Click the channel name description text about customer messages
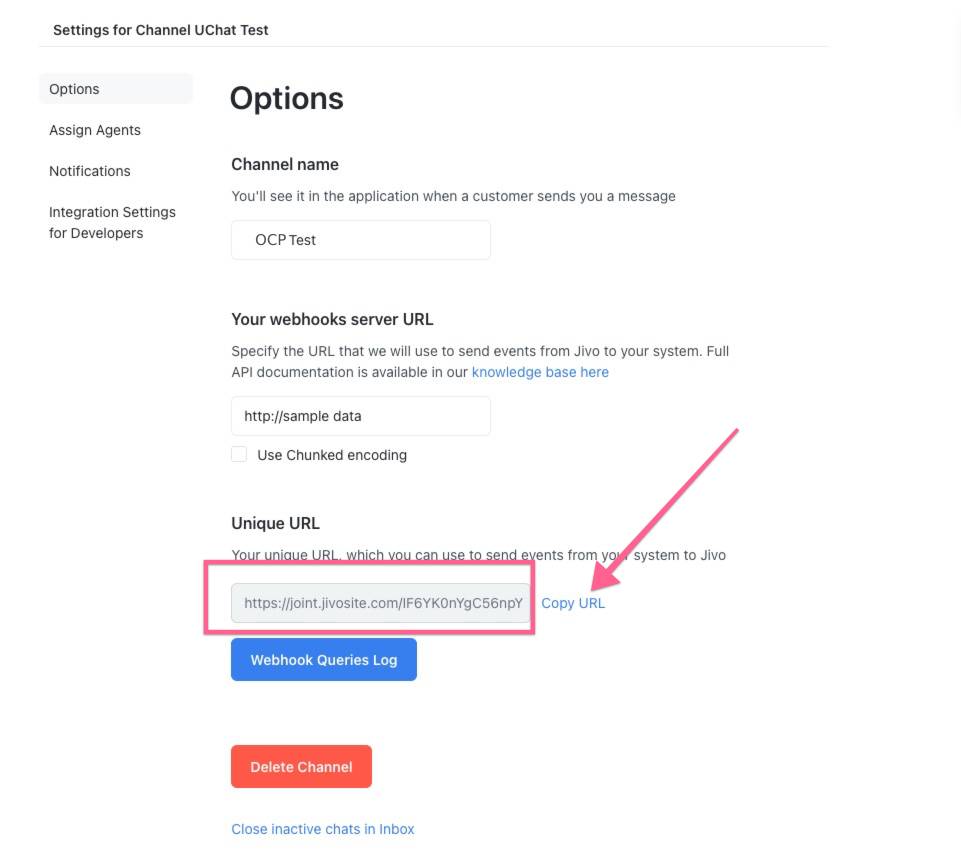Screen dimensions: 961x858 pos(454,196)
